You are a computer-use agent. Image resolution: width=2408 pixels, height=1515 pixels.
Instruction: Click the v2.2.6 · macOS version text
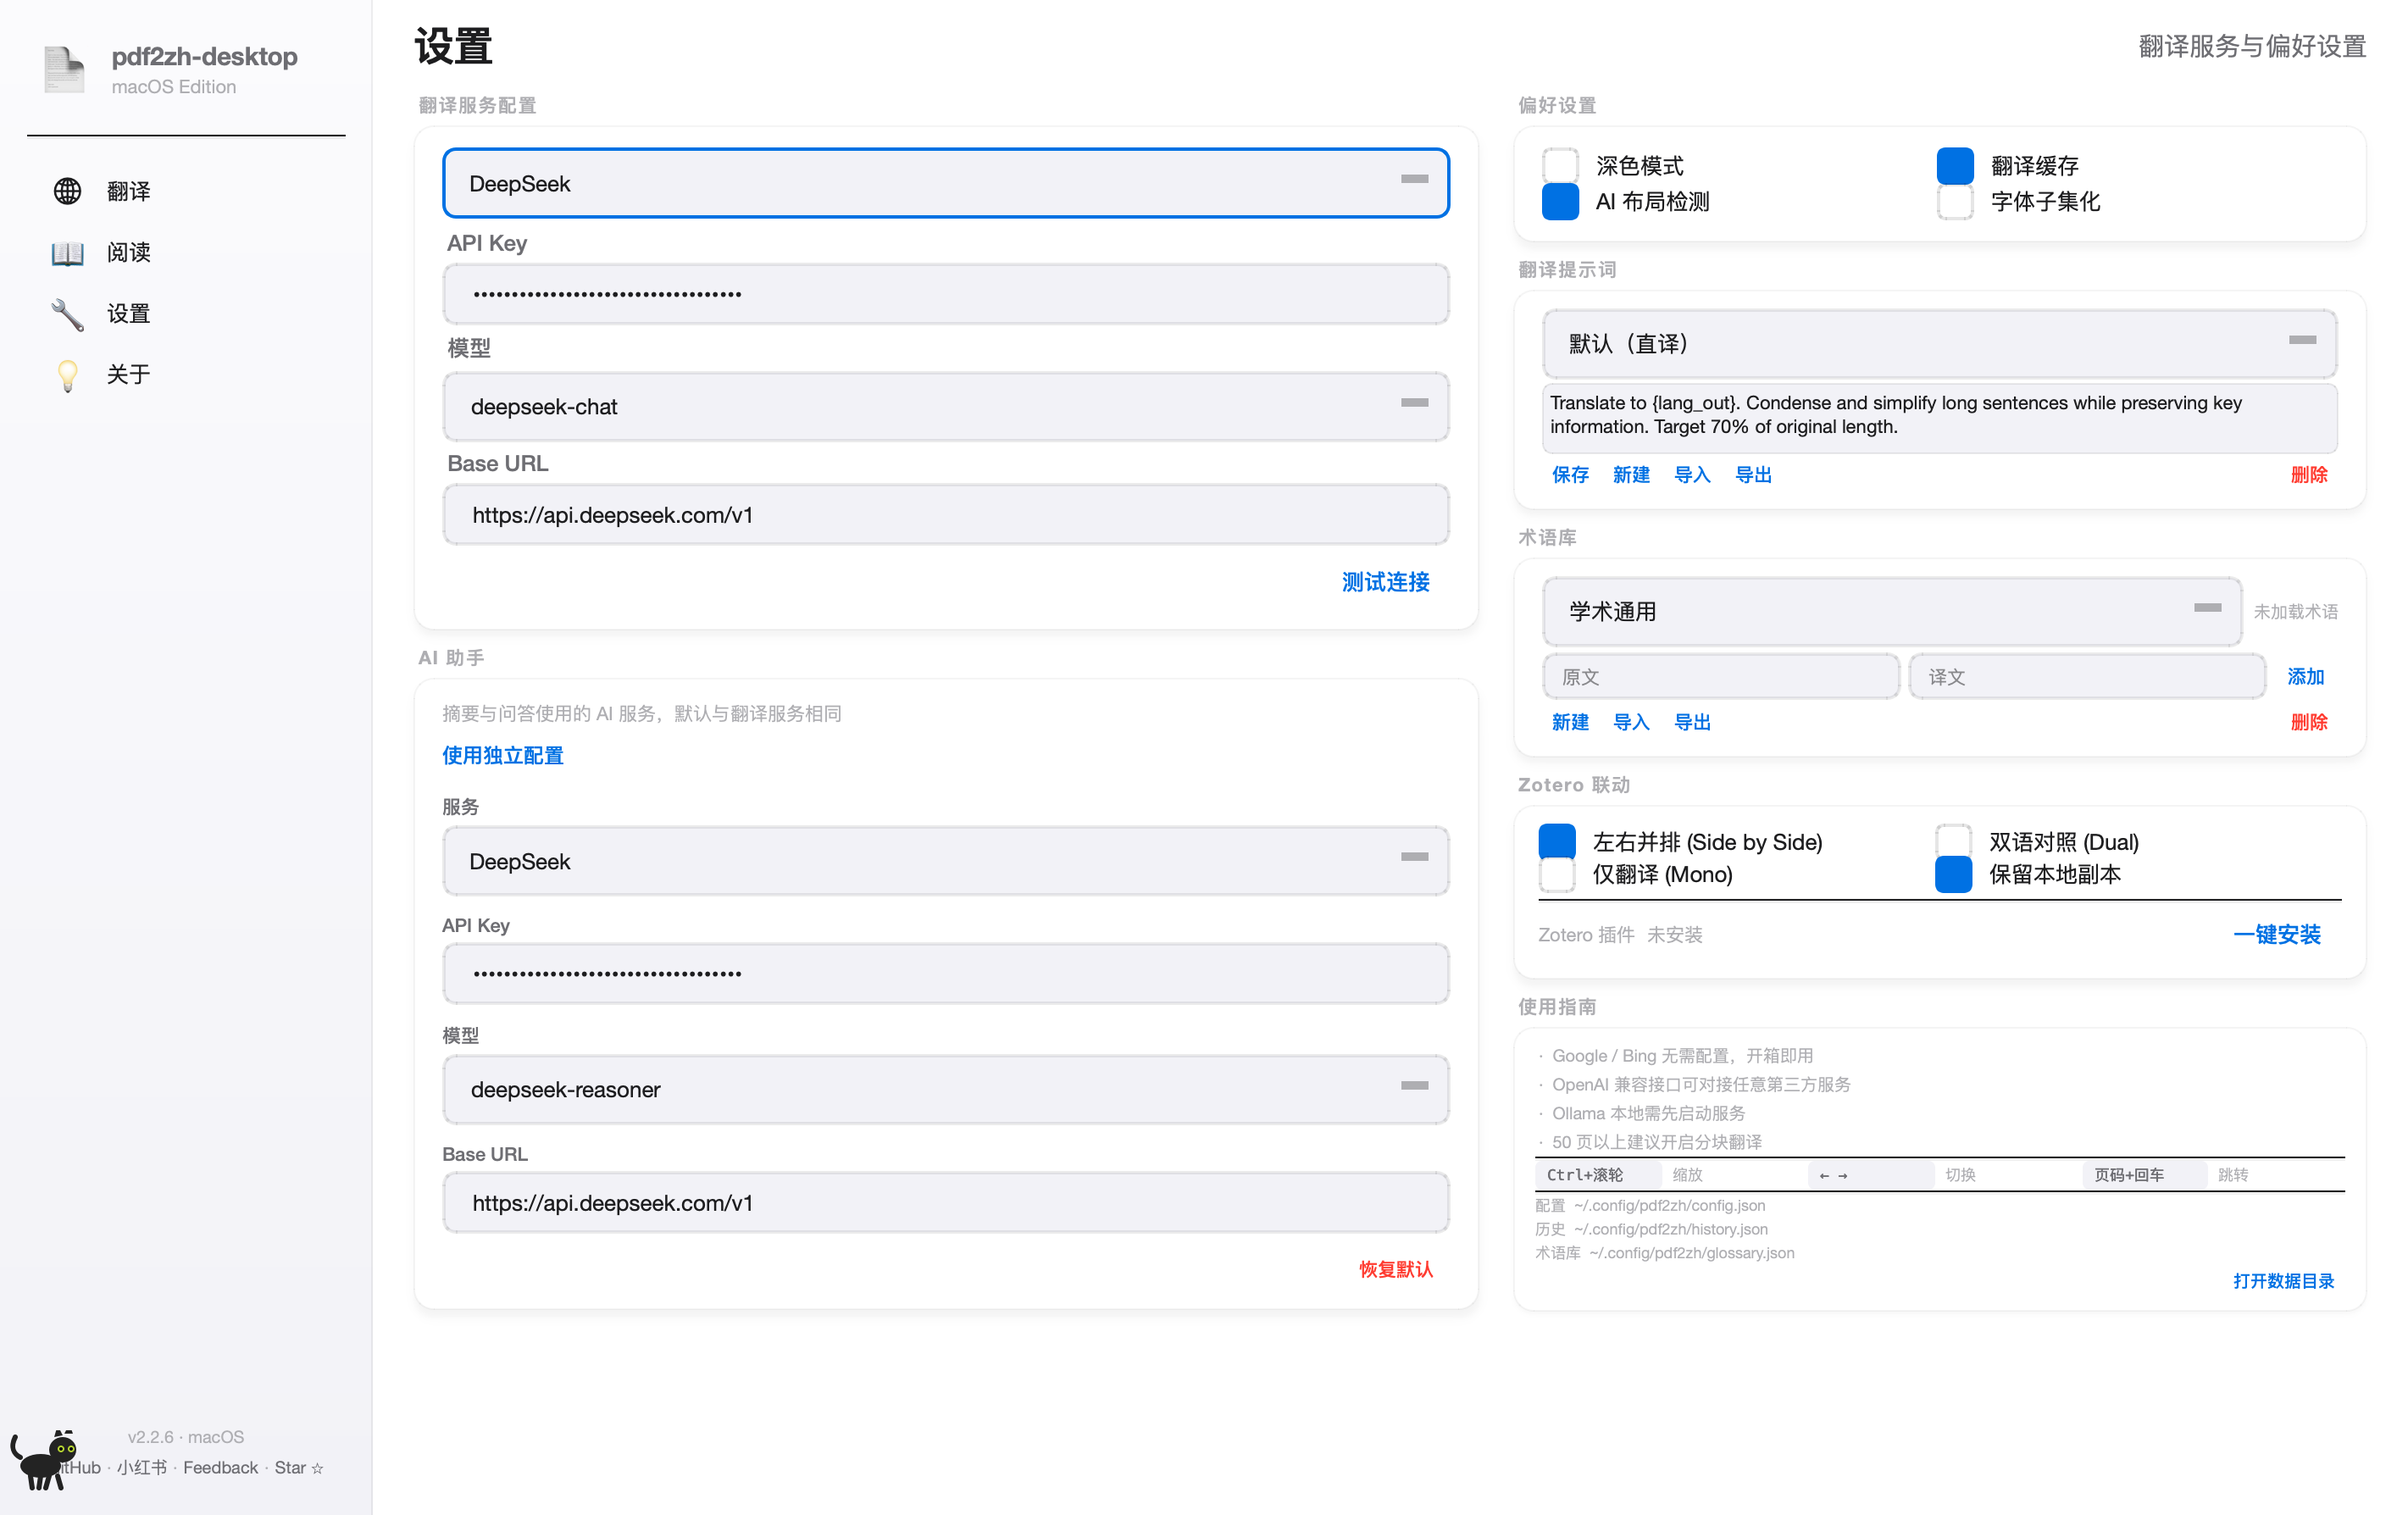point(186,1436)
